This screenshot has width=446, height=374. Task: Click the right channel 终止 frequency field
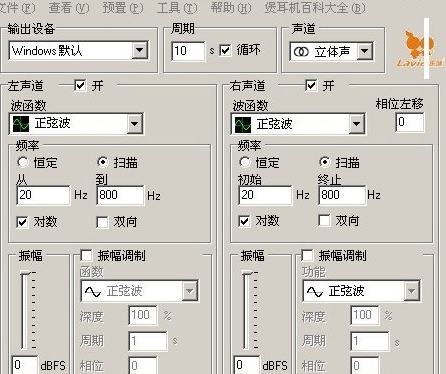click(342, 195)
